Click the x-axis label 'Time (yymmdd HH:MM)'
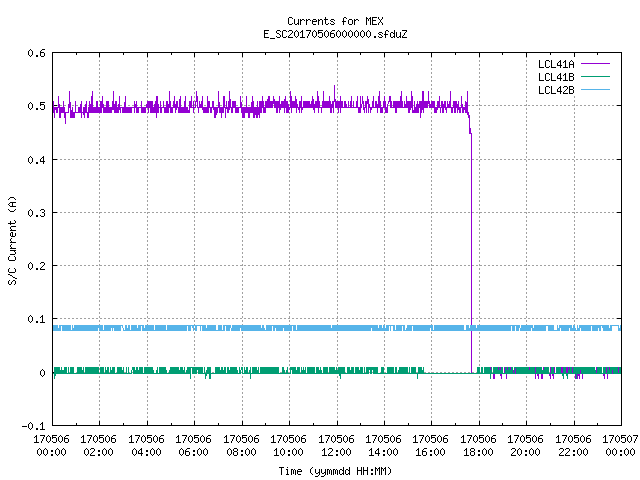 pos(335,471)
